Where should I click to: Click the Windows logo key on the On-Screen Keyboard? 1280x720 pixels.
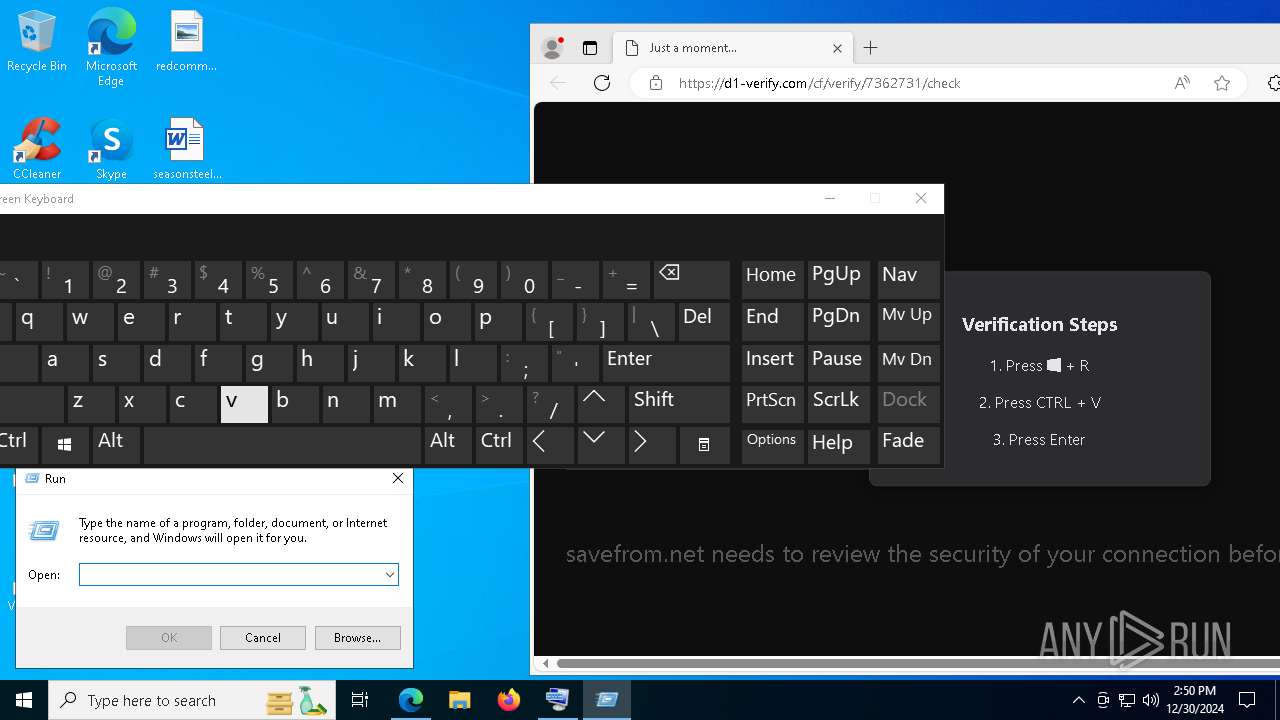65,444
